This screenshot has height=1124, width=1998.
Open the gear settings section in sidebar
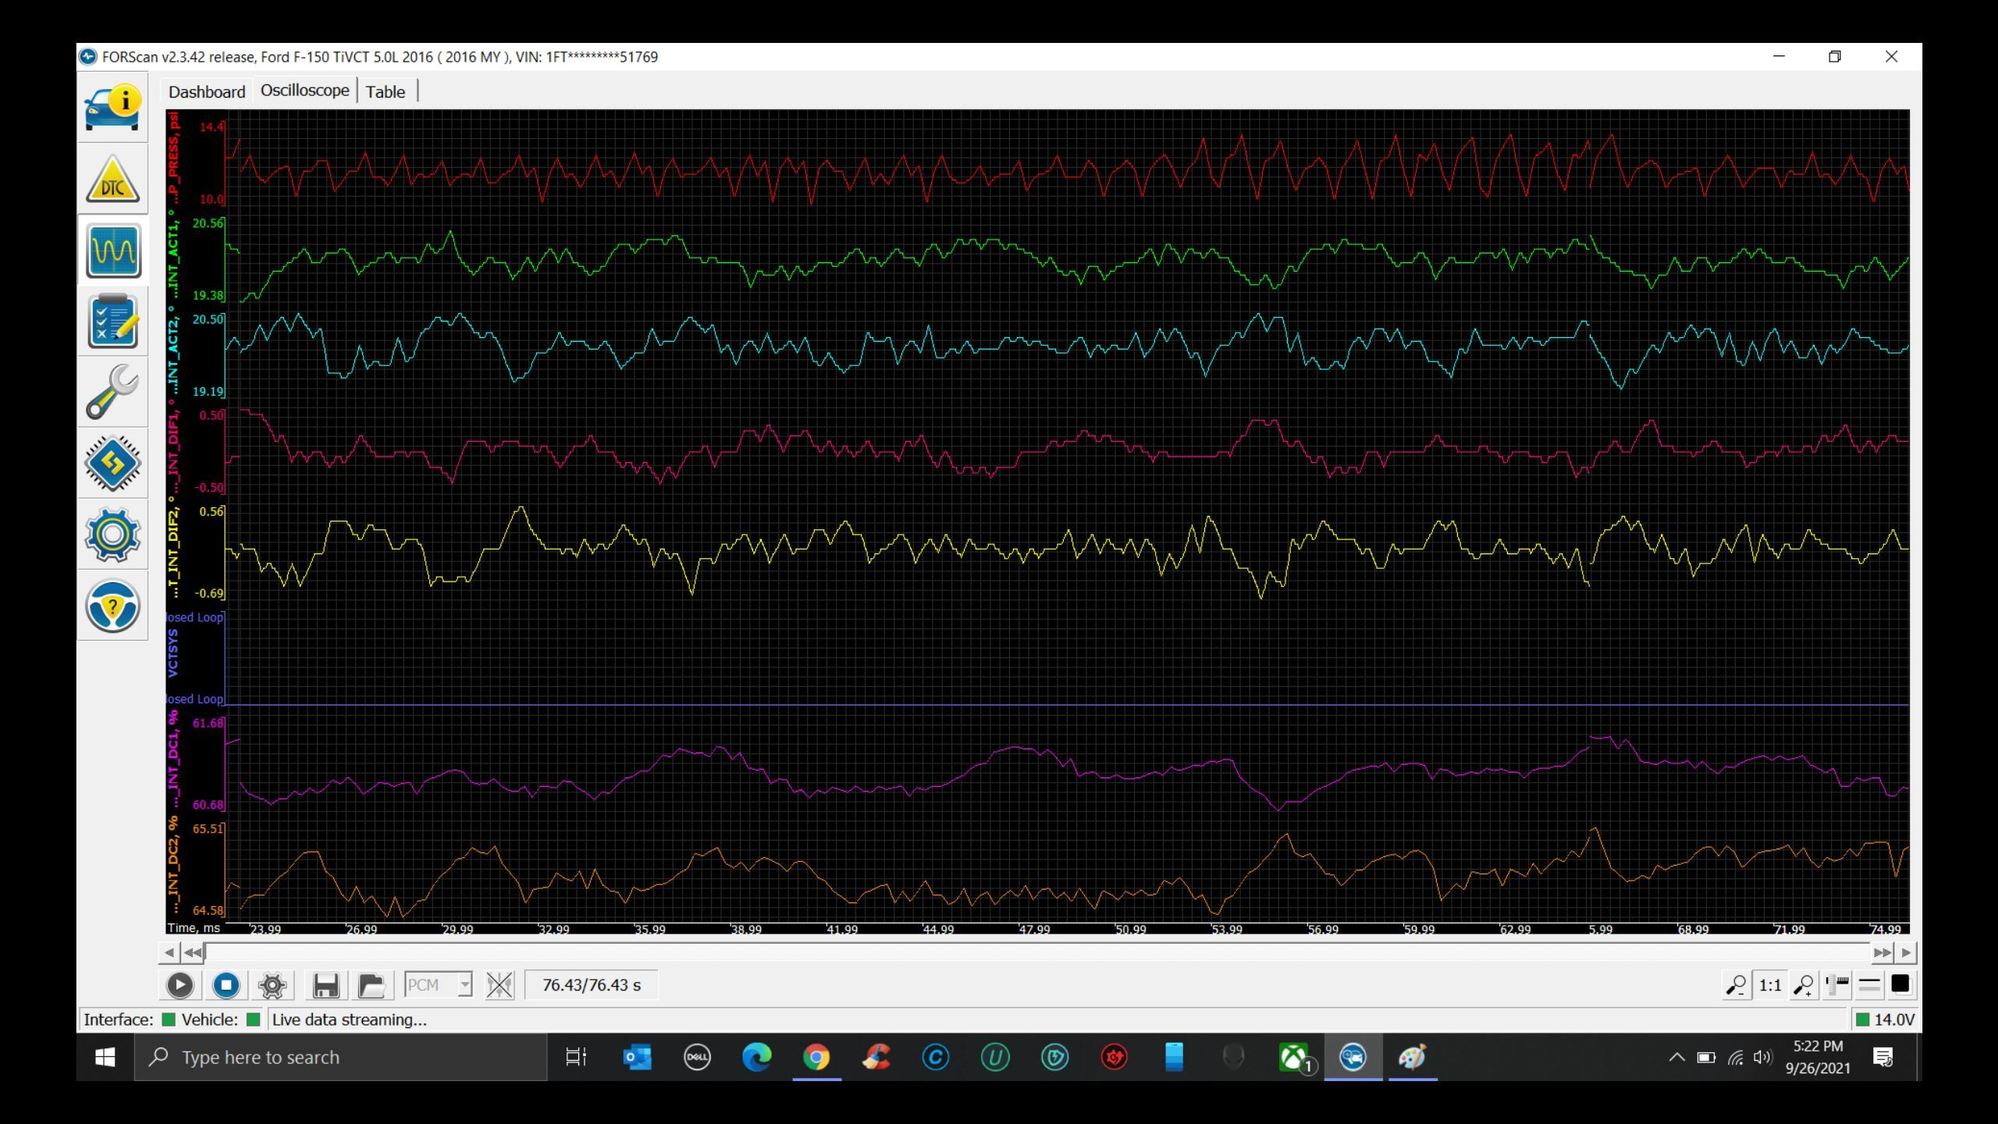112,535
